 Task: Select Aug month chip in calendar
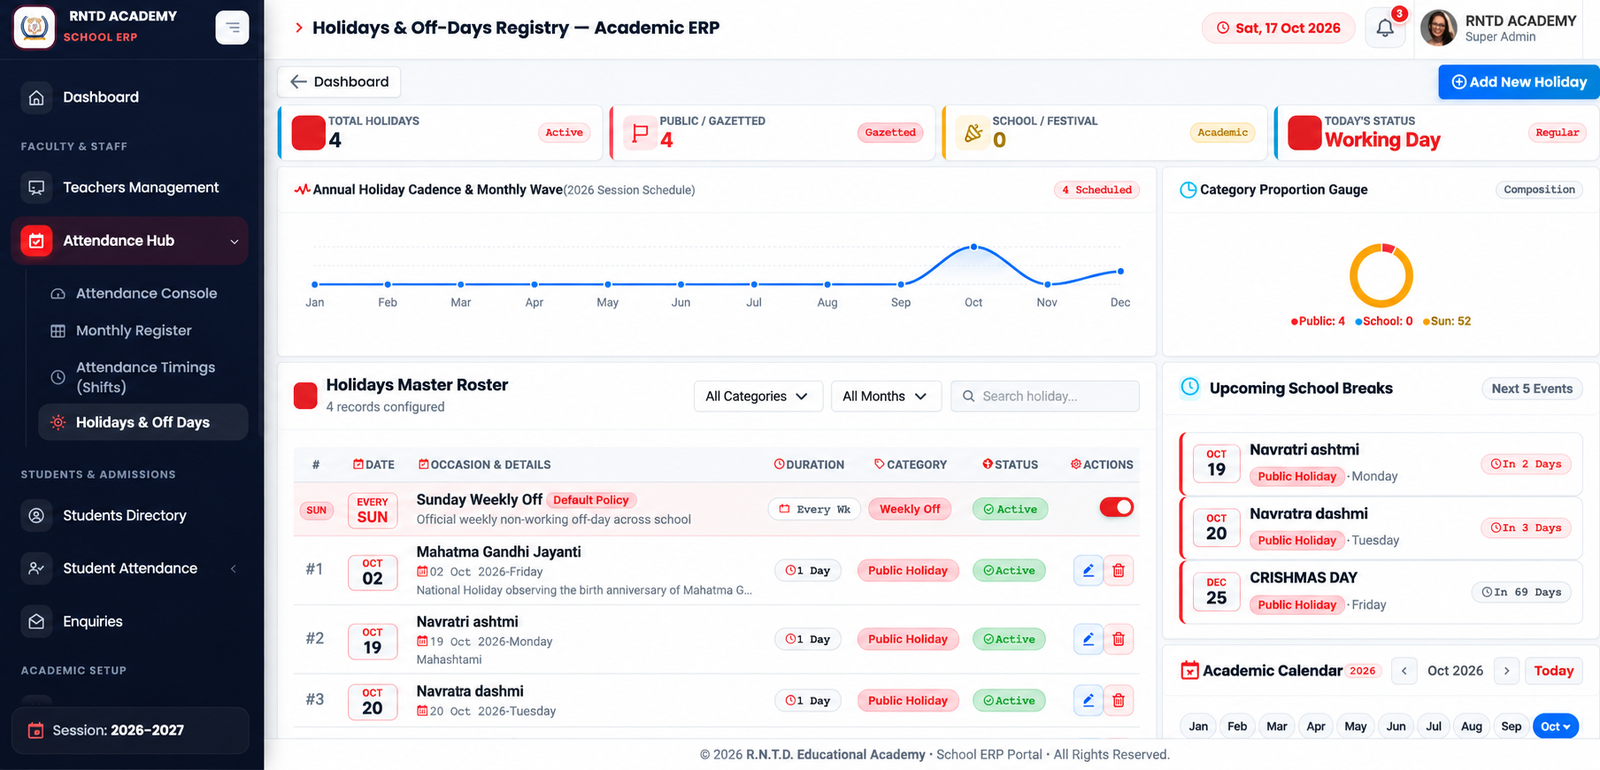click(1471, 726)
